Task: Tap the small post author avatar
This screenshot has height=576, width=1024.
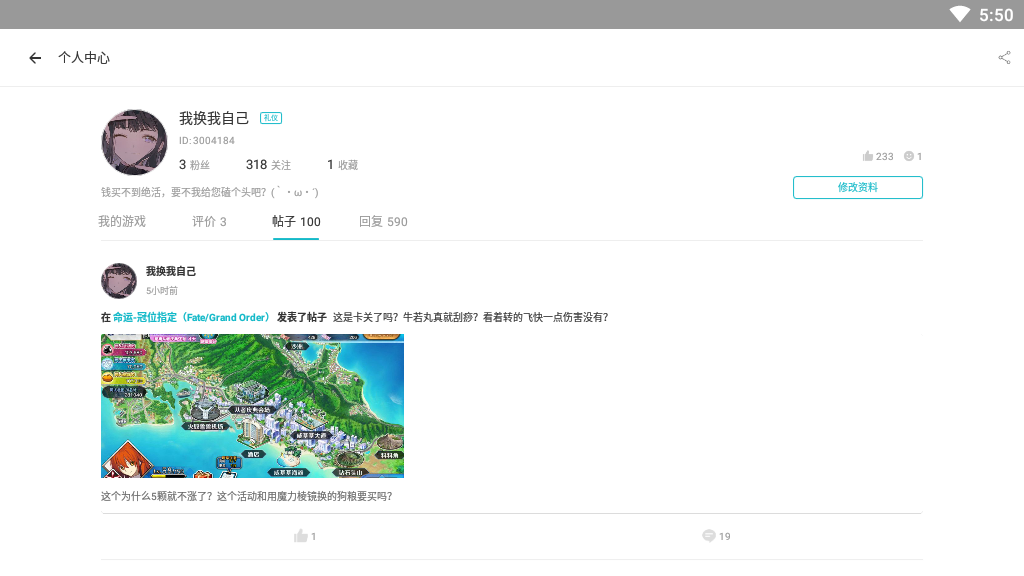Action: click(x=119, y=281)
